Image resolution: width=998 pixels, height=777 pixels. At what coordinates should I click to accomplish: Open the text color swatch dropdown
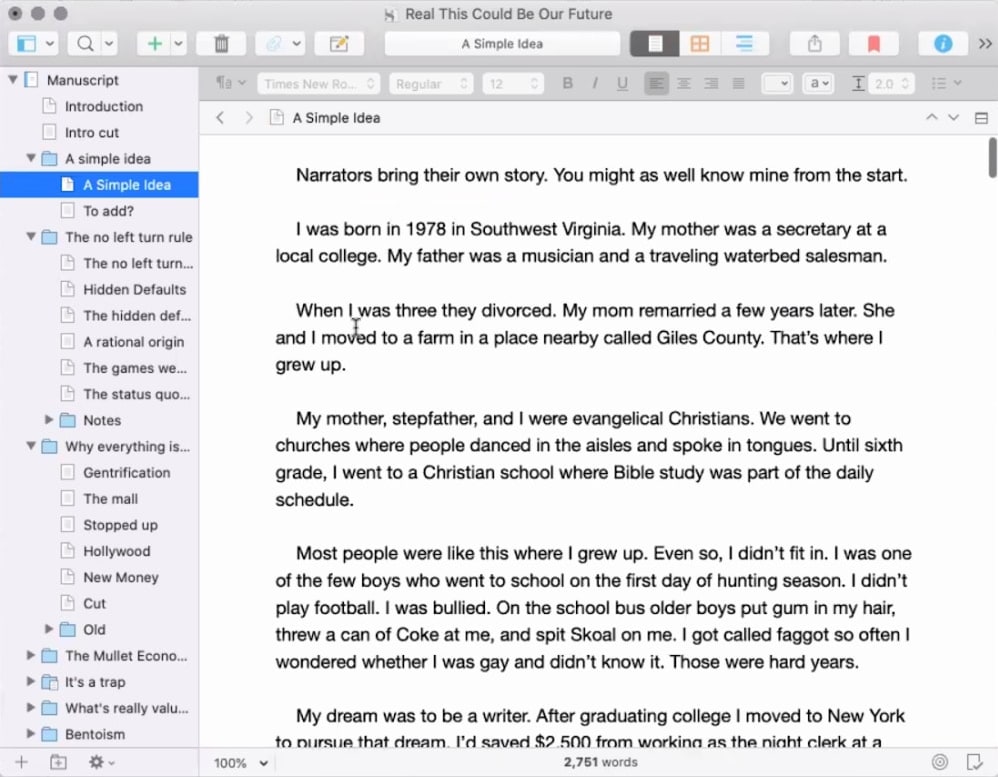coord(776,84)
